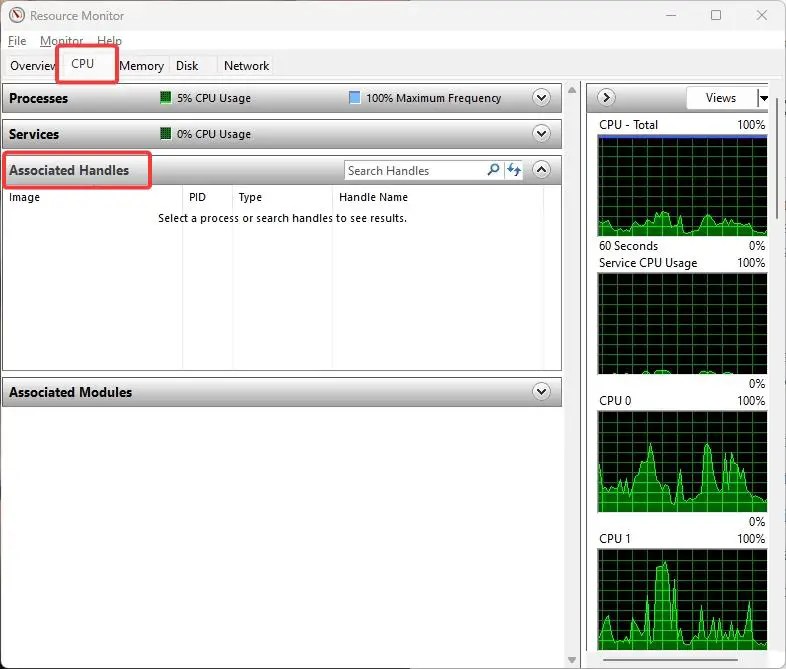The image size is (786, 669).
Task: Switch to the Disk tab
Action: point(187,66)
